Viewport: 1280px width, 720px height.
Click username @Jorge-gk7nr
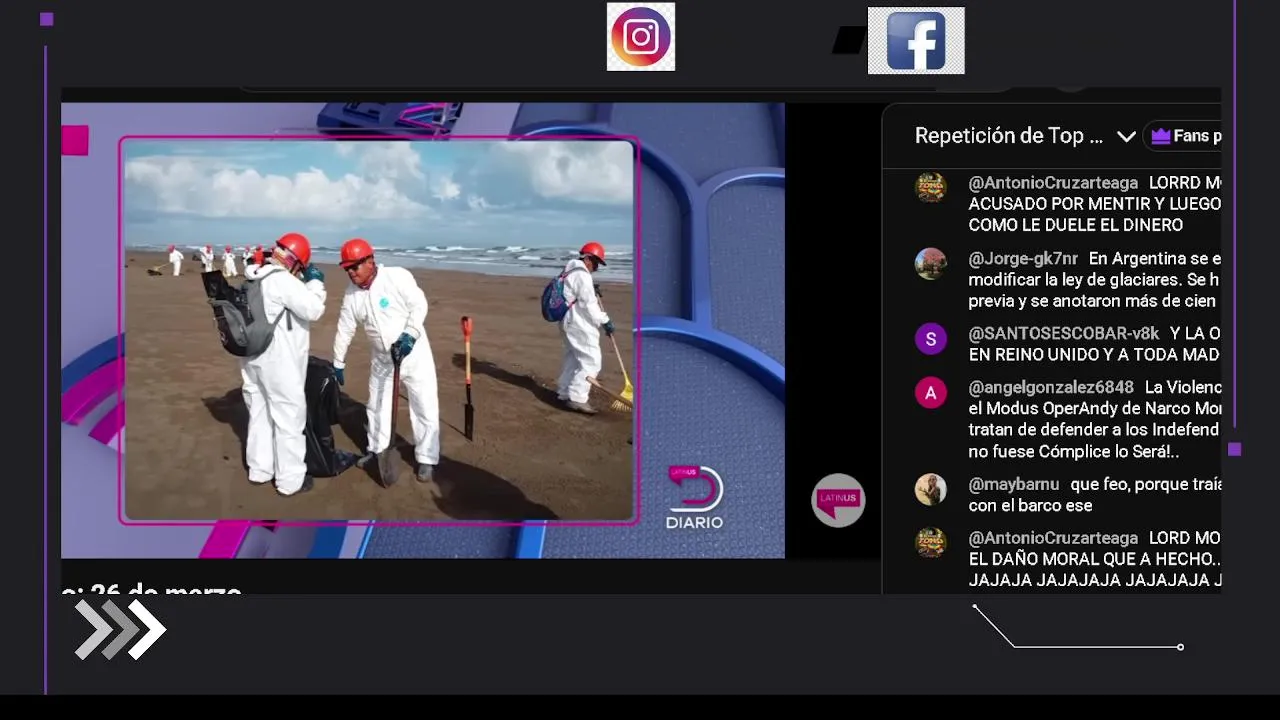[x=1023, y=258]
